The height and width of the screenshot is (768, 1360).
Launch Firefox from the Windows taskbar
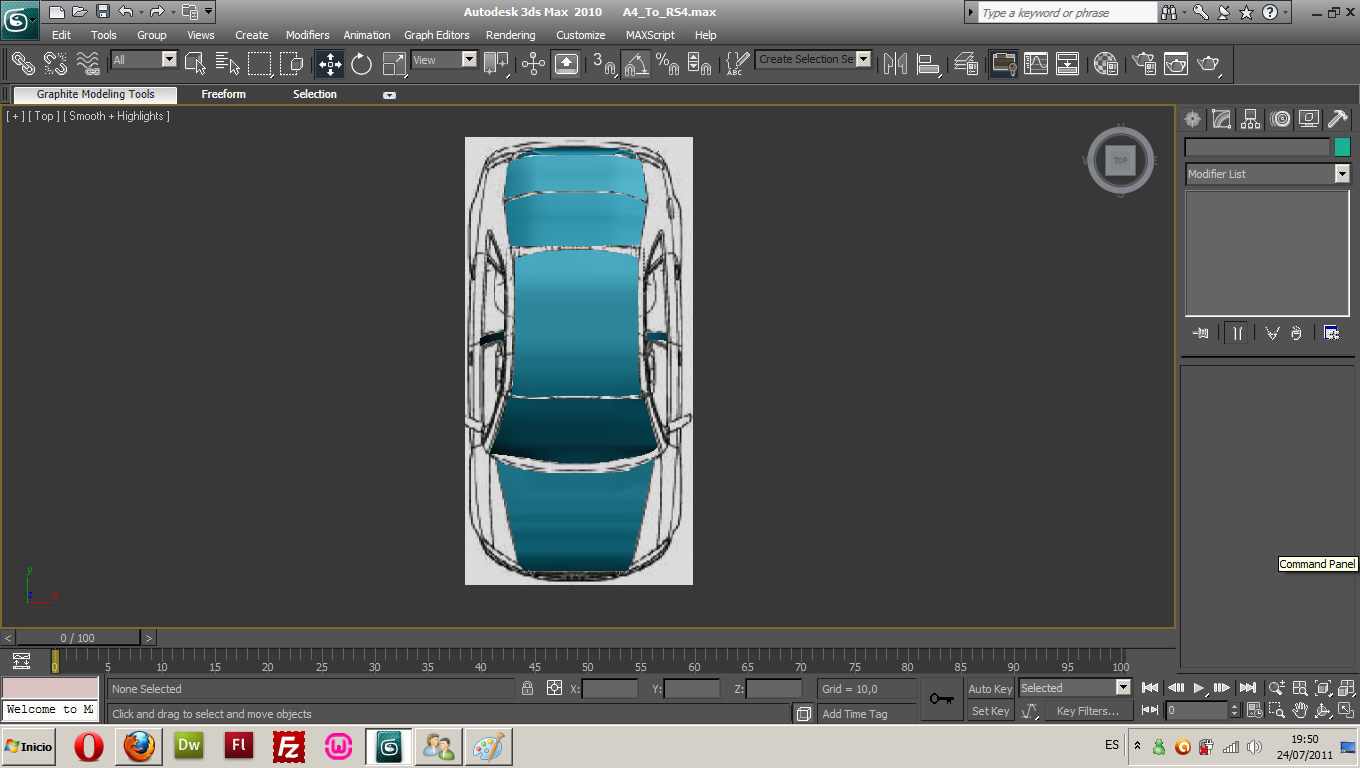coord(139,746)
